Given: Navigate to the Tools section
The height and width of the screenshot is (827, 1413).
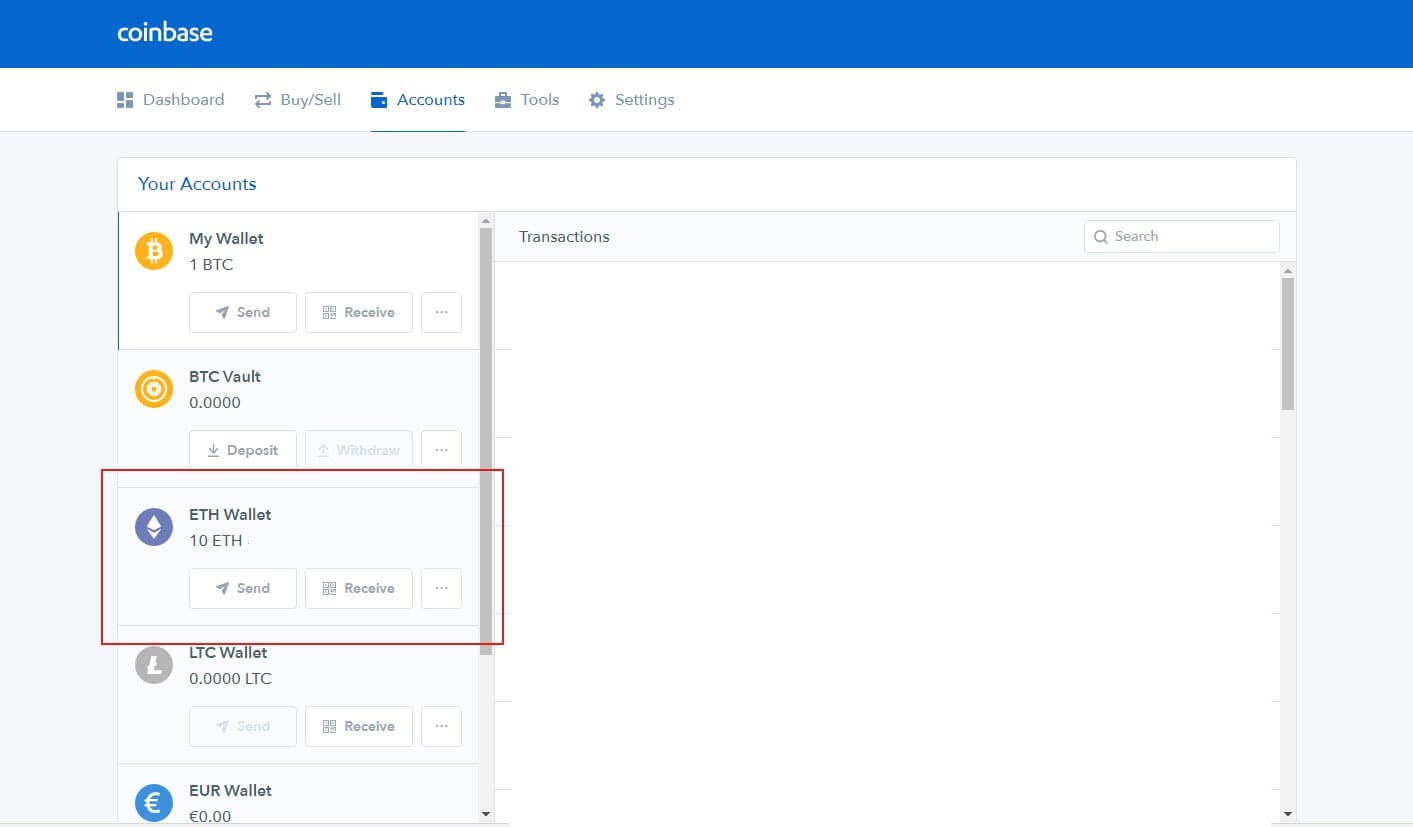Looking at the screenshot, I should (527, 99).
